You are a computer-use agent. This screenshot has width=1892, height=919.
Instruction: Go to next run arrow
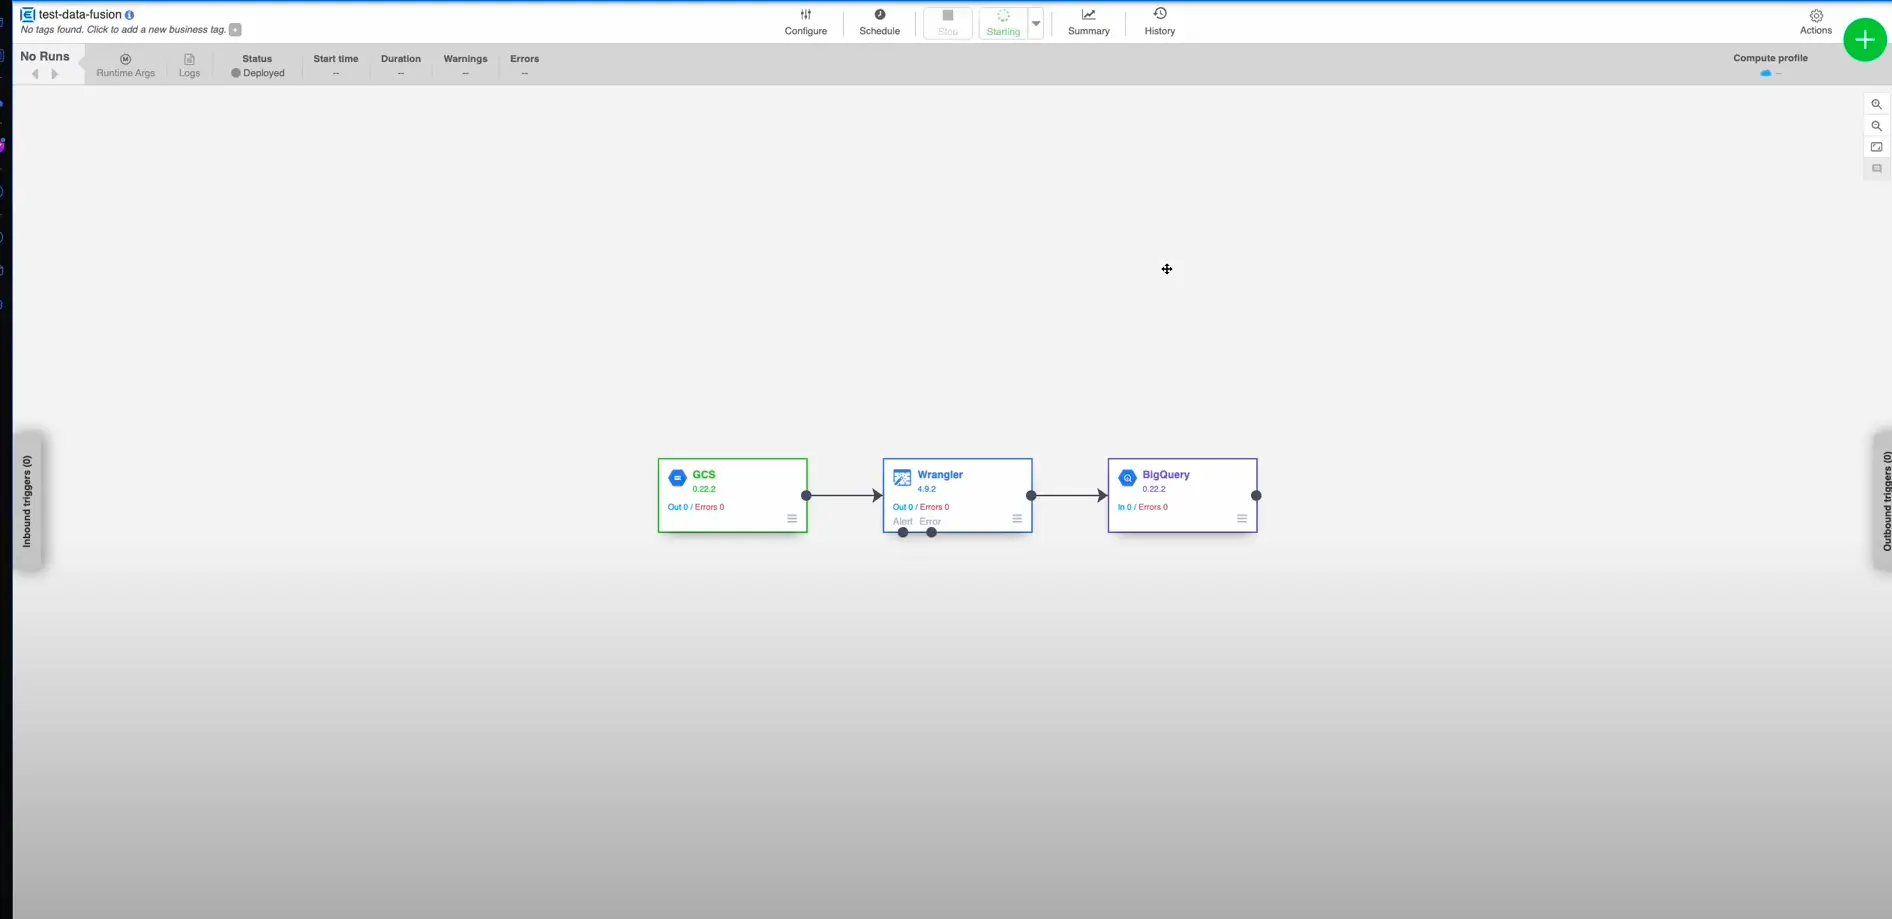[x=55, y=74]
